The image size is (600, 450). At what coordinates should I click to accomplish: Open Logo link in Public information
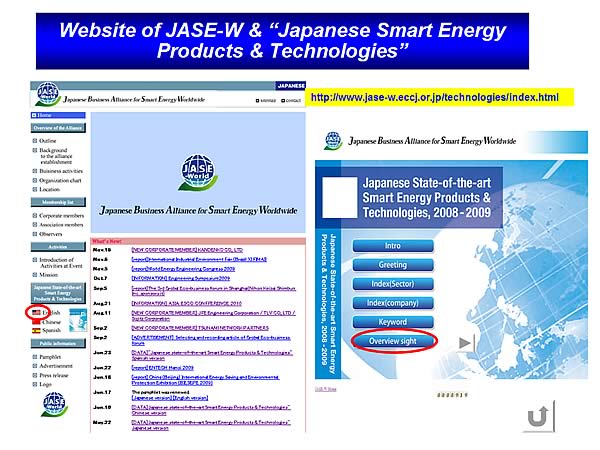45,384
